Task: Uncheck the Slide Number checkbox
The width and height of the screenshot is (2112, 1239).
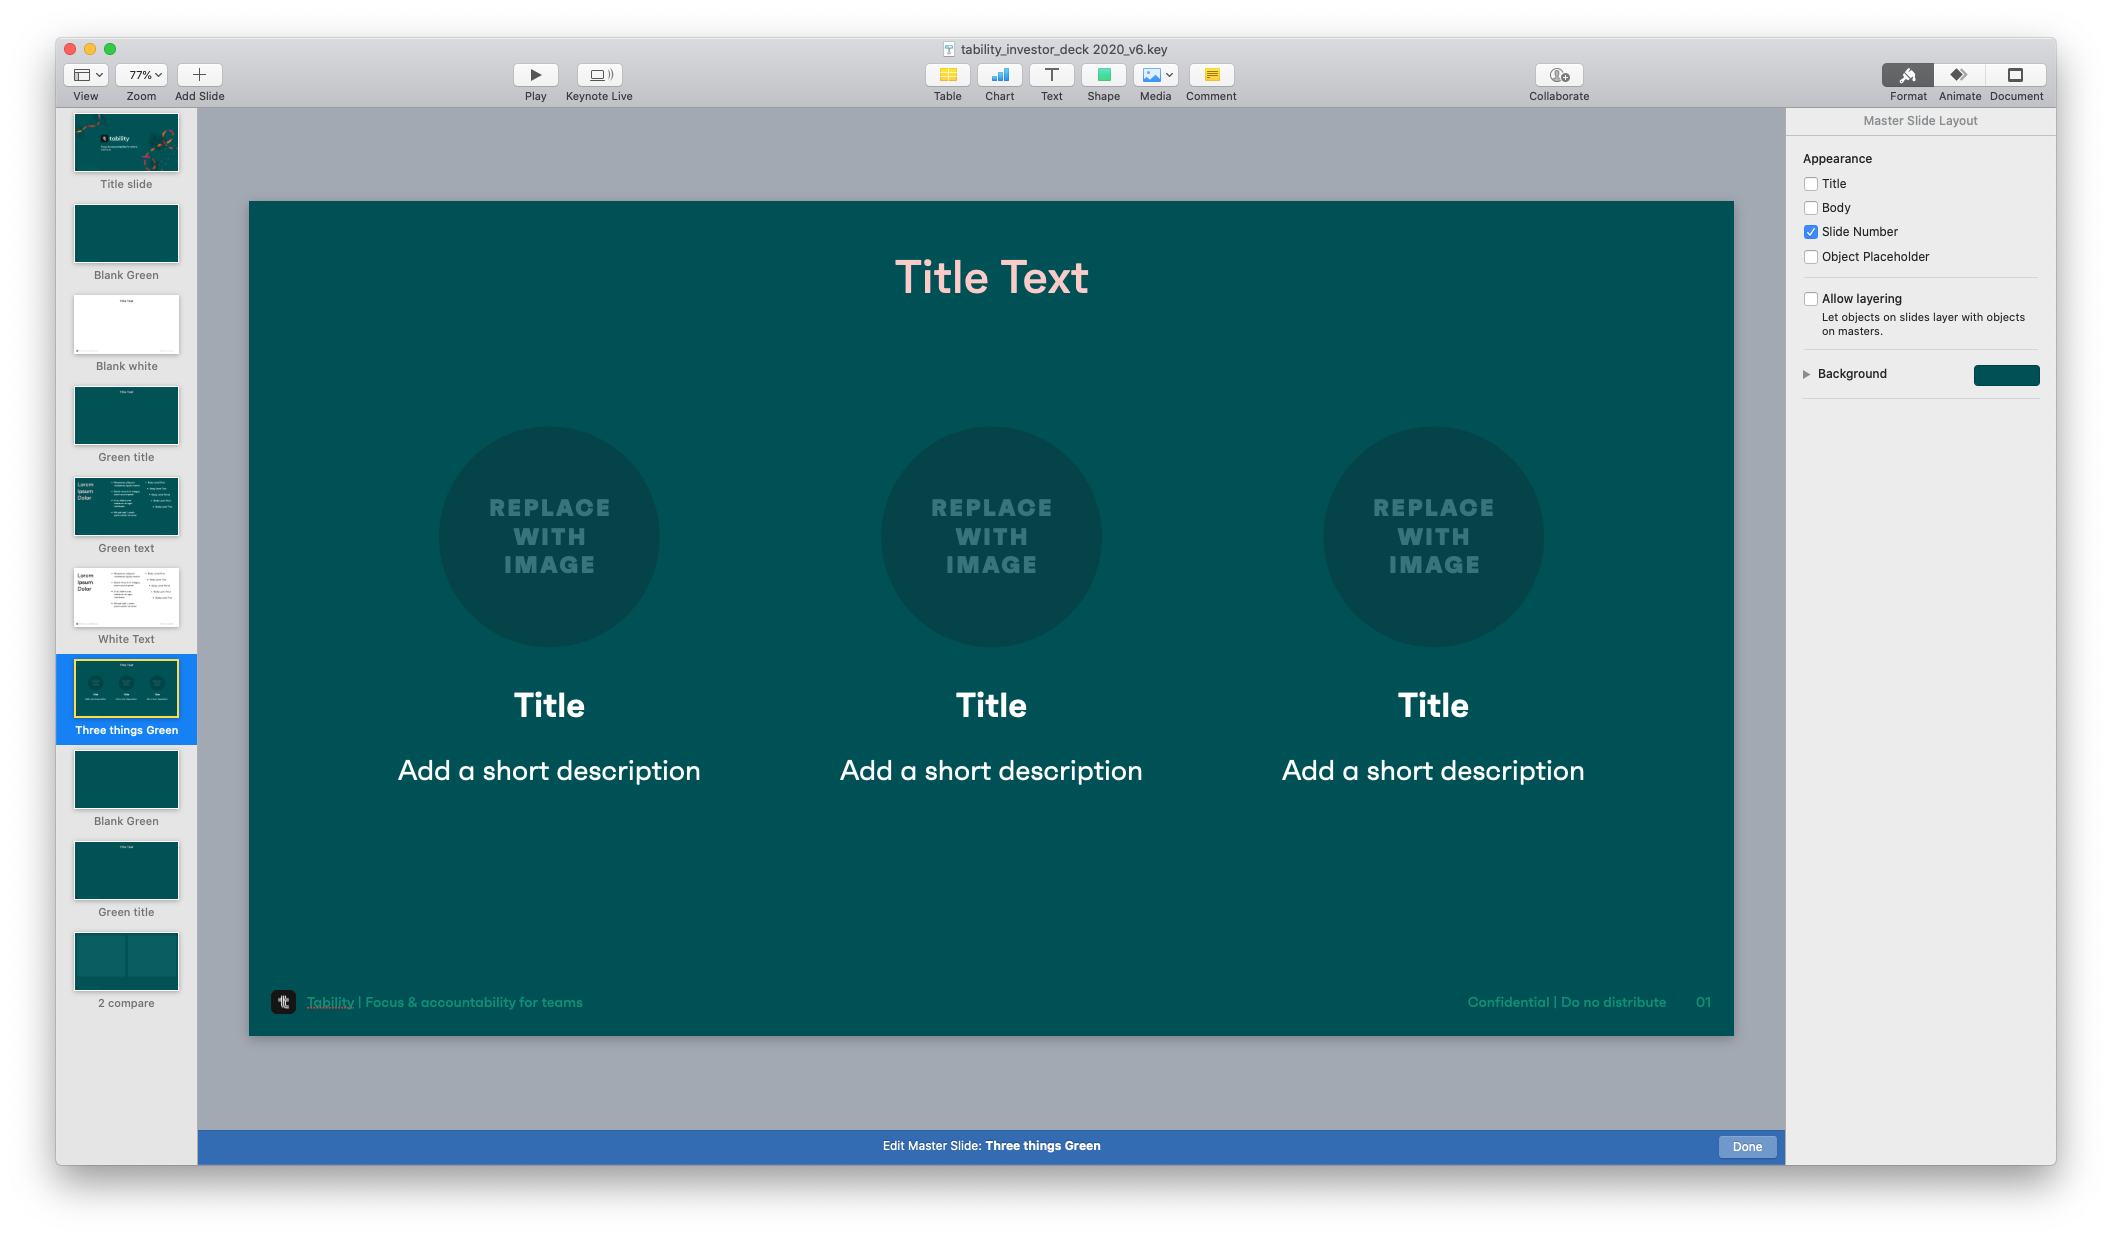Action: tap(1810, 232)
